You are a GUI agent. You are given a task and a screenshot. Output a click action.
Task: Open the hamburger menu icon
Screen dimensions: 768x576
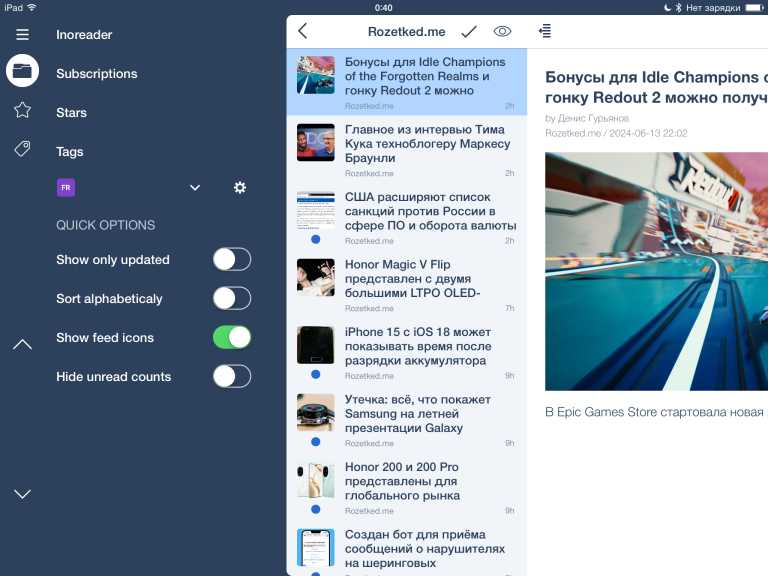23,34
